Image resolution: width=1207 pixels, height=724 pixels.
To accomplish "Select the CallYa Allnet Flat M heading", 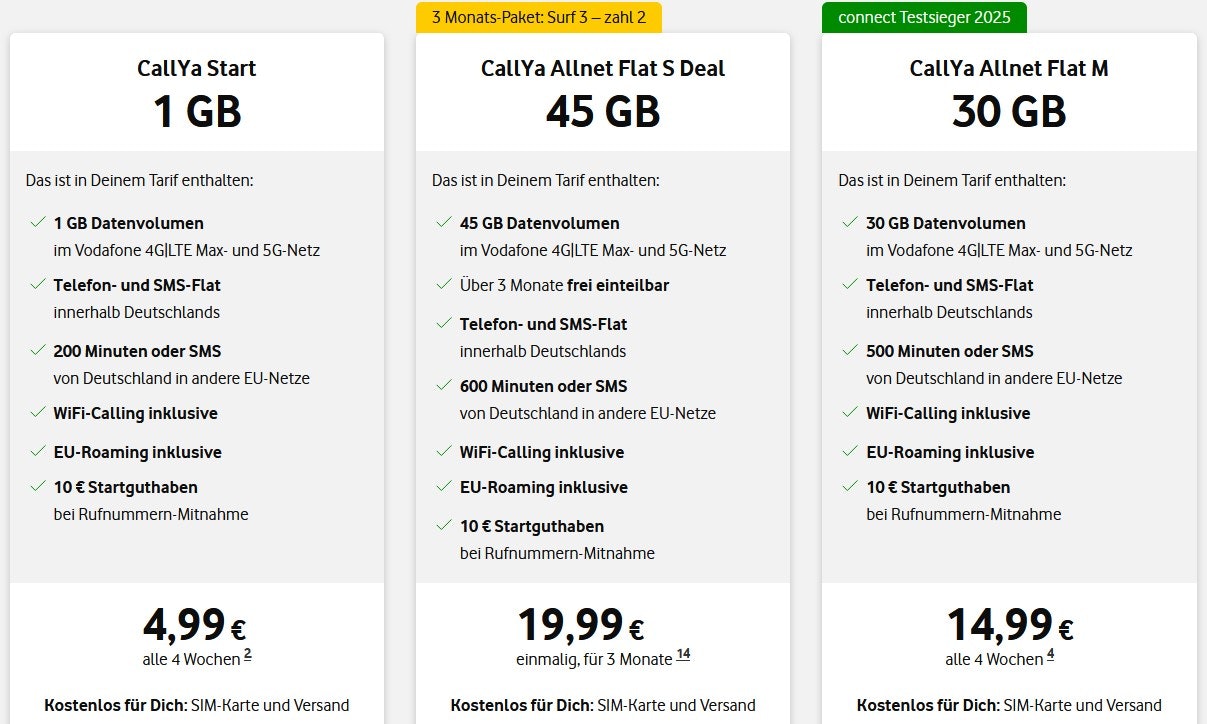I will 1009,68.
